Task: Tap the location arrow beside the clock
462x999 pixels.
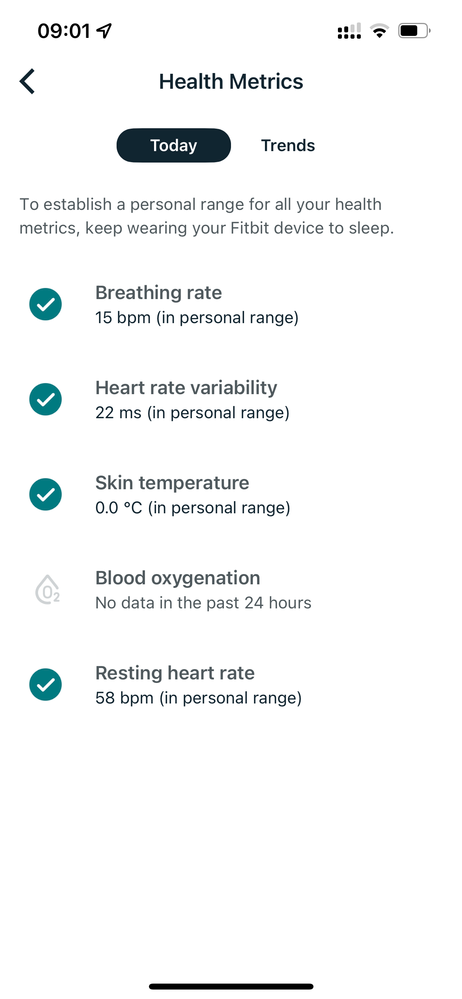Action: tap(105, 30)
